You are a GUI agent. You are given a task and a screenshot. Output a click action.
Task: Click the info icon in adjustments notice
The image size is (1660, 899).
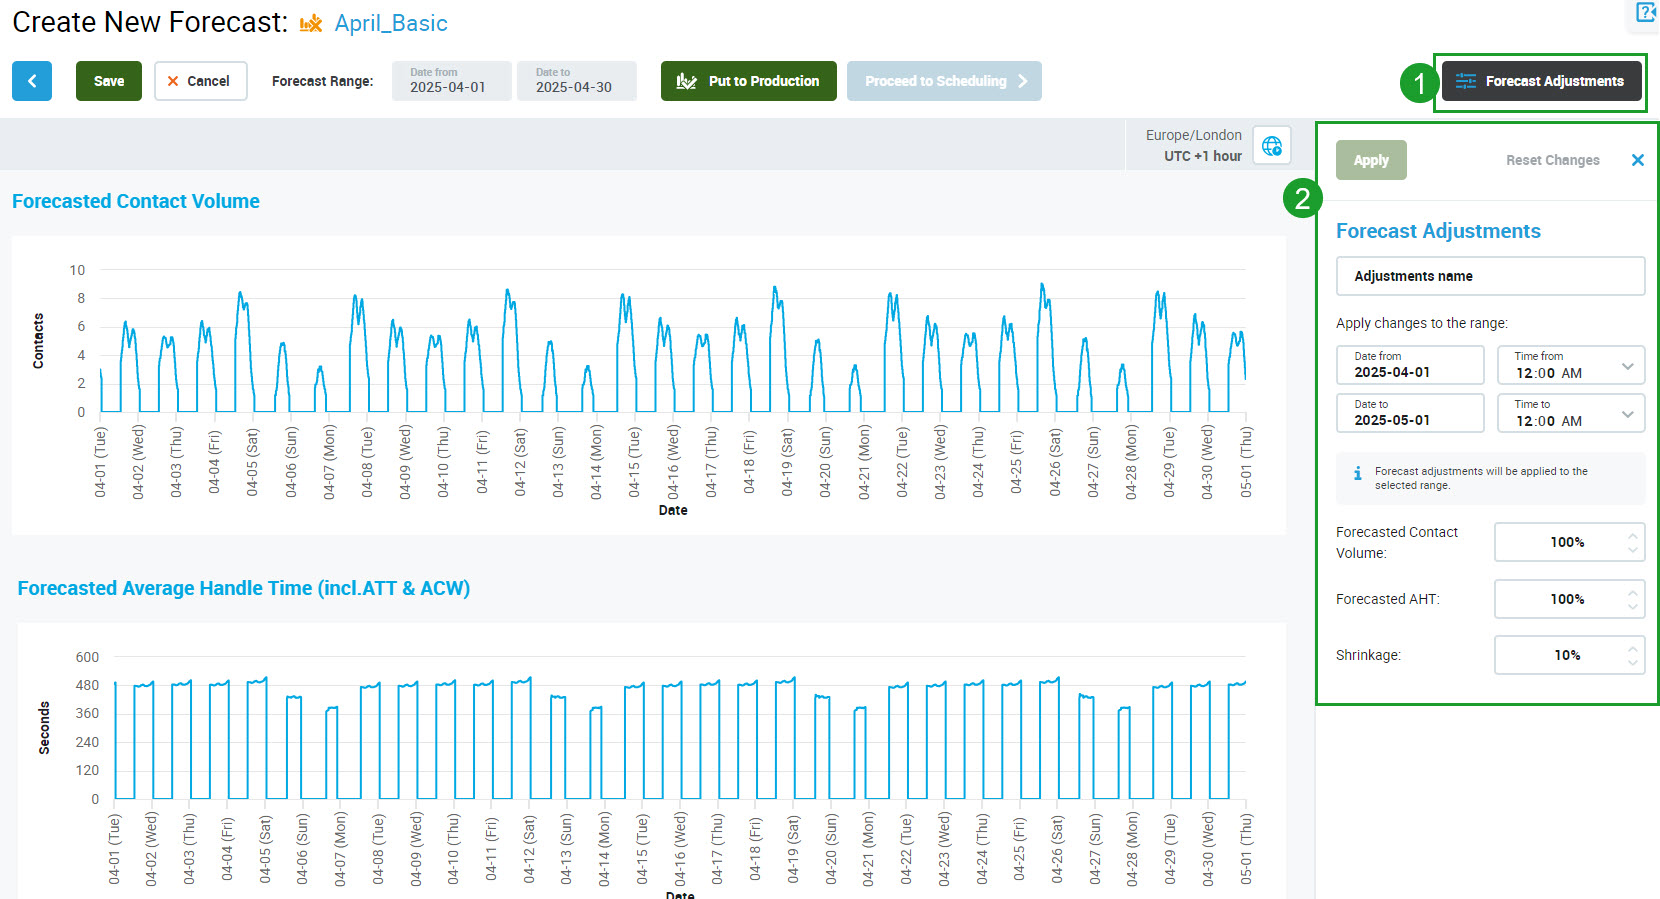1357,473
